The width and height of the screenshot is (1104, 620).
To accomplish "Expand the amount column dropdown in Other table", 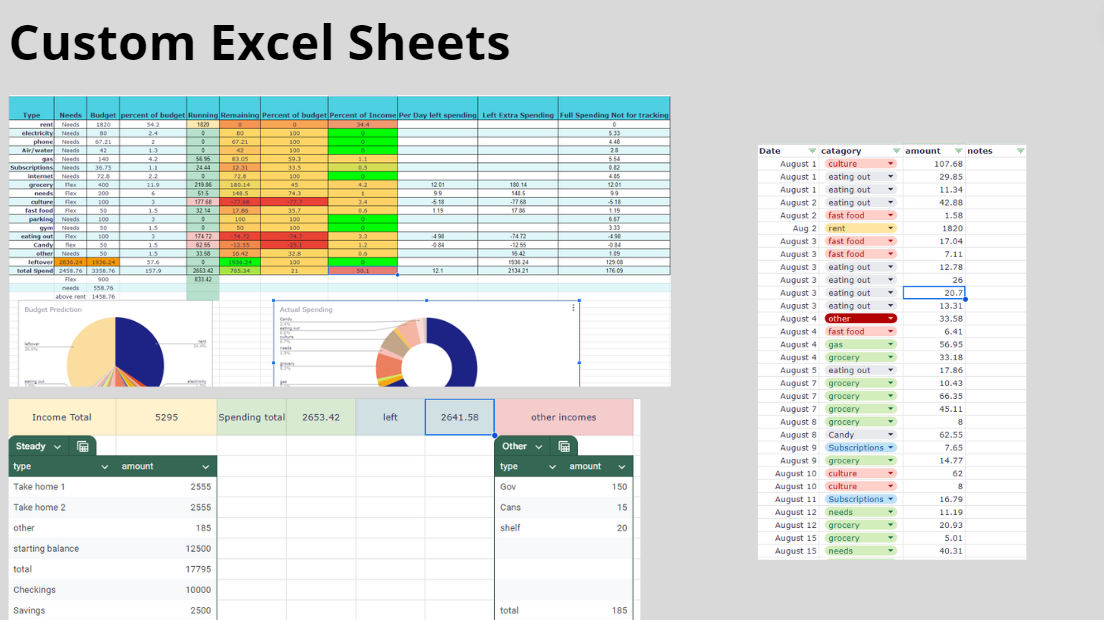I will 623,466.
